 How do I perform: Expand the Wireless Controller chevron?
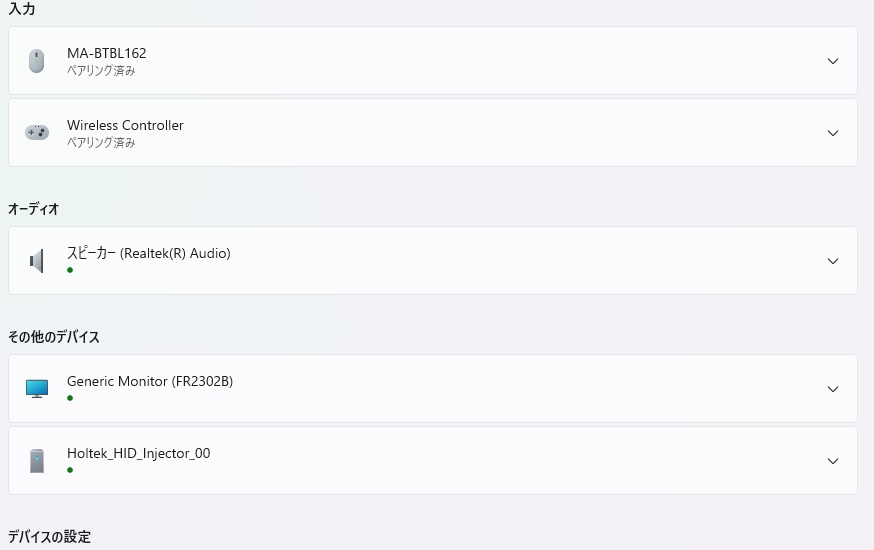tap(833, 133)
